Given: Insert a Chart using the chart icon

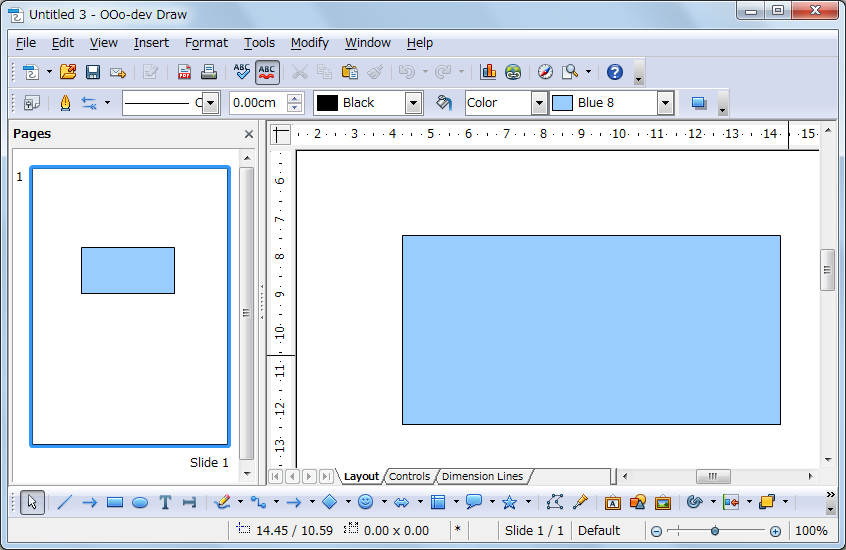Looking at the screenshot, I should click(x=488, y=72).
